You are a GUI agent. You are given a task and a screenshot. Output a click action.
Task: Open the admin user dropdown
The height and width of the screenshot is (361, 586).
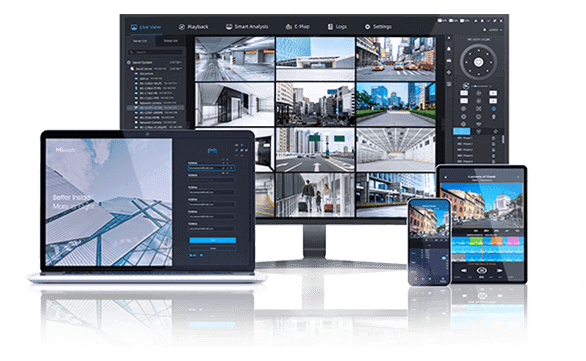[x=493, y=30]
